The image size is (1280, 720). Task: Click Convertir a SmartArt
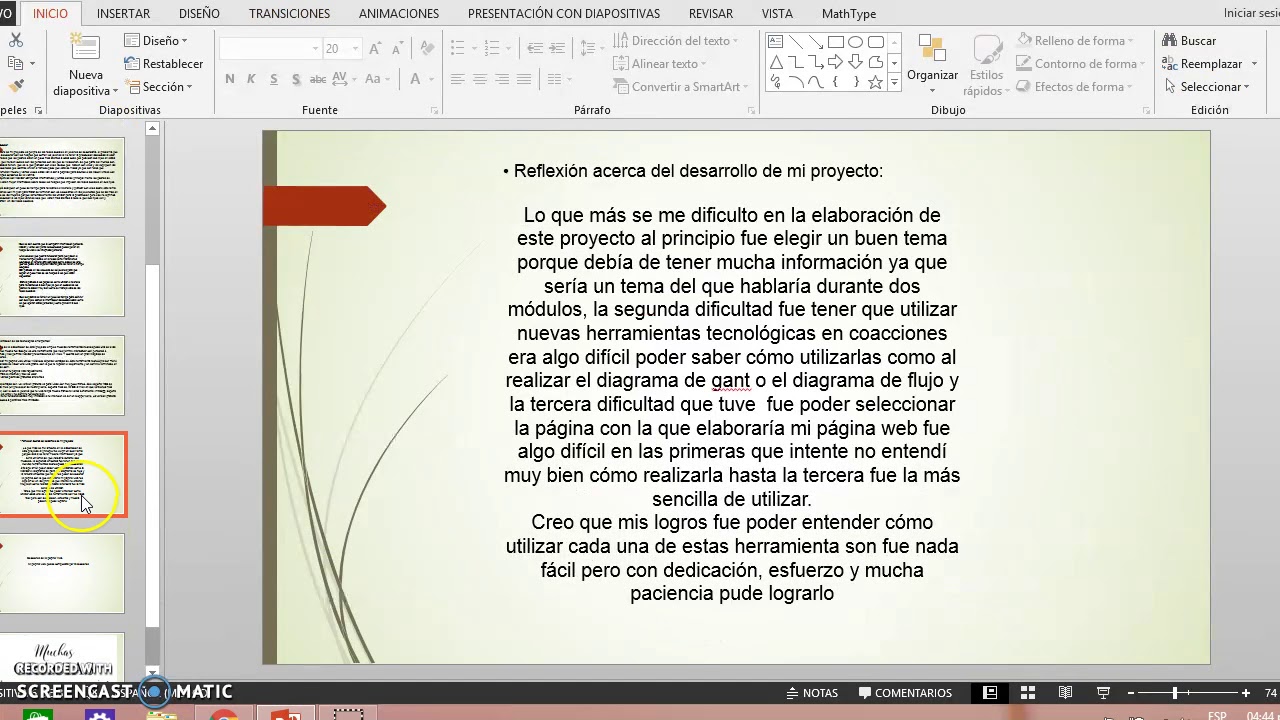pyautogui.click(x=679, y=87)
